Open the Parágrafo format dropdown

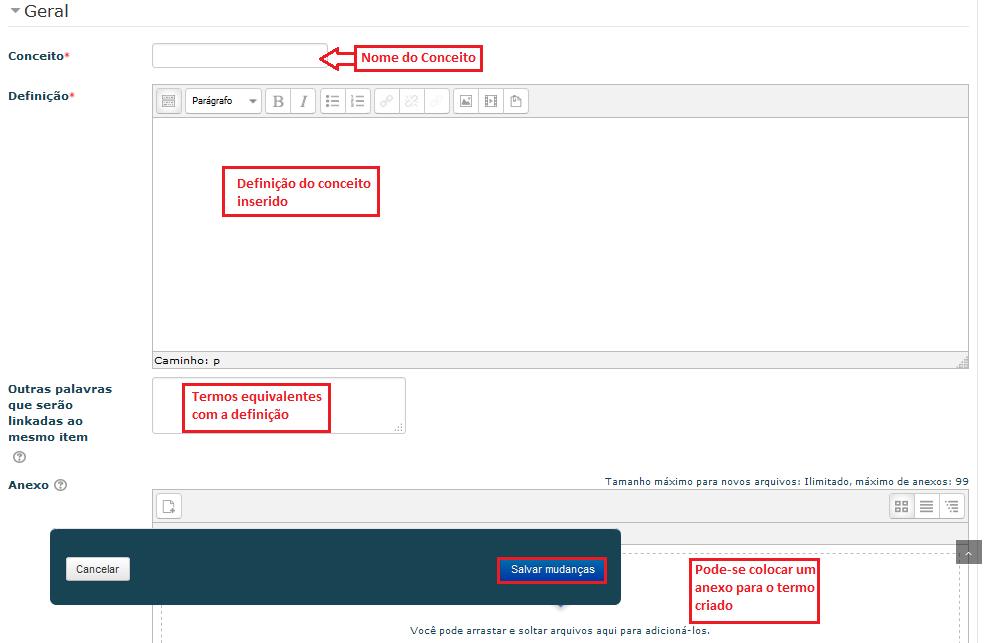(223, 101)
